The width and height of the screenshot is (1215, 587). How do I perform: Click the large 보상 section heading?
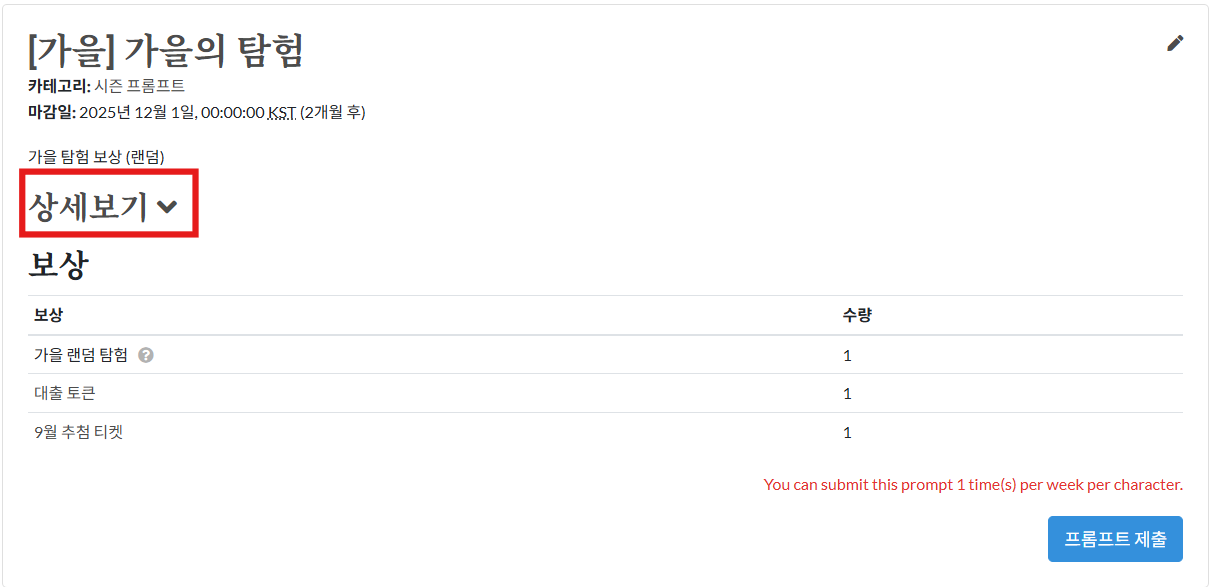coord(58,265)
